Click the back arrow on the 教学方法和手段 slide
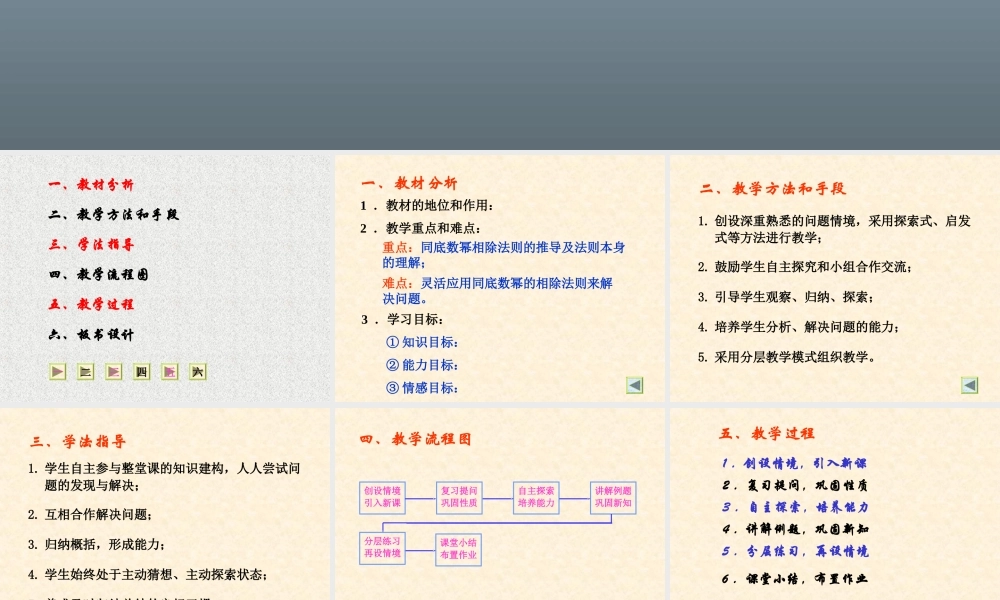The width and height of the screenshot is (1000, 600). (x=969, y=384)
